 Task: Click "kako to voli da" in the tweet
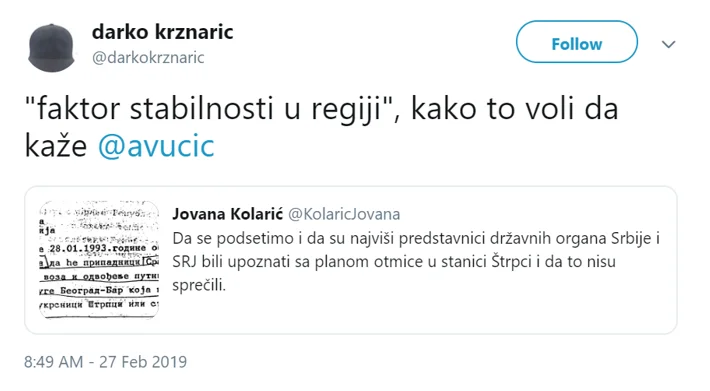(x=514, y=110)
